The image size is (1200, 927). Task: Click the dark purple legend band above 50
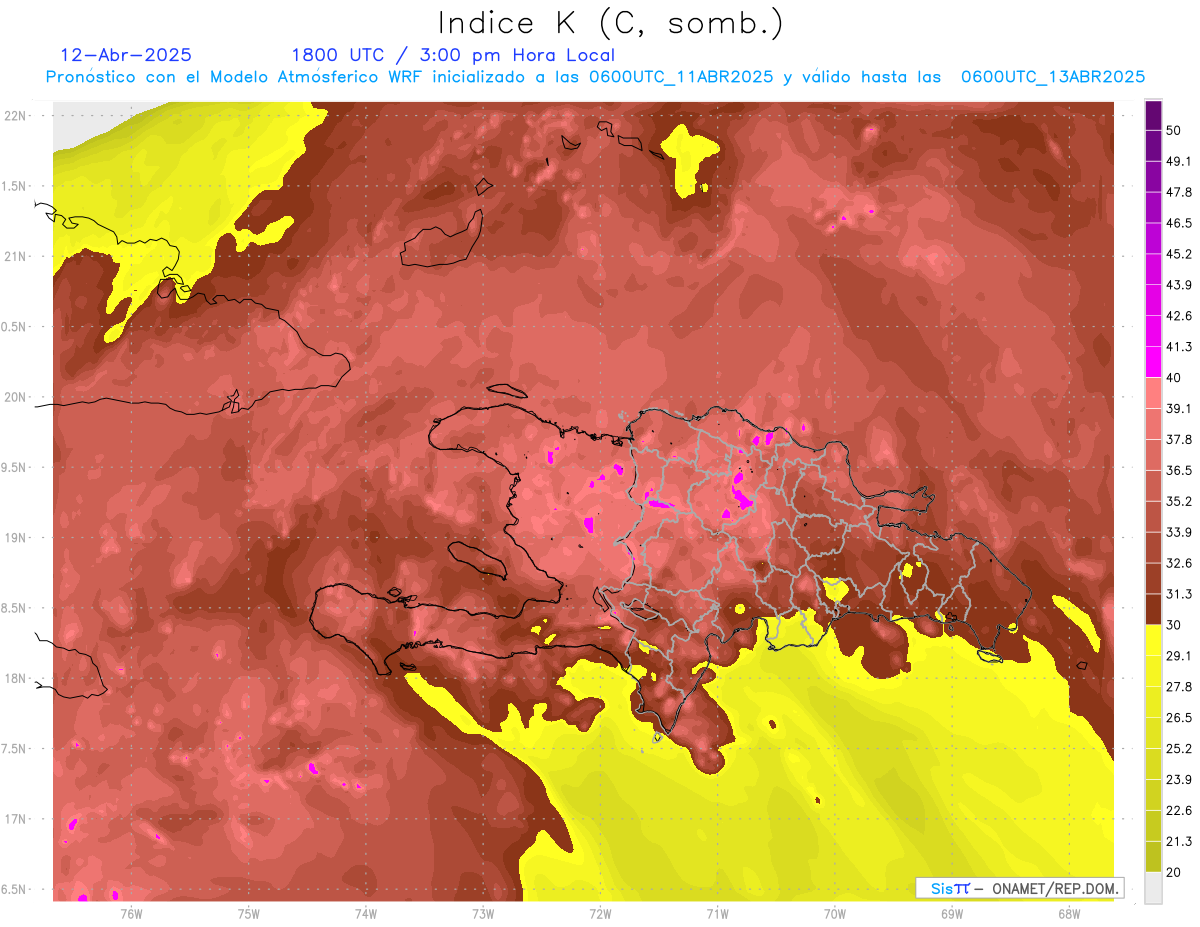(x=1153, y=115)
